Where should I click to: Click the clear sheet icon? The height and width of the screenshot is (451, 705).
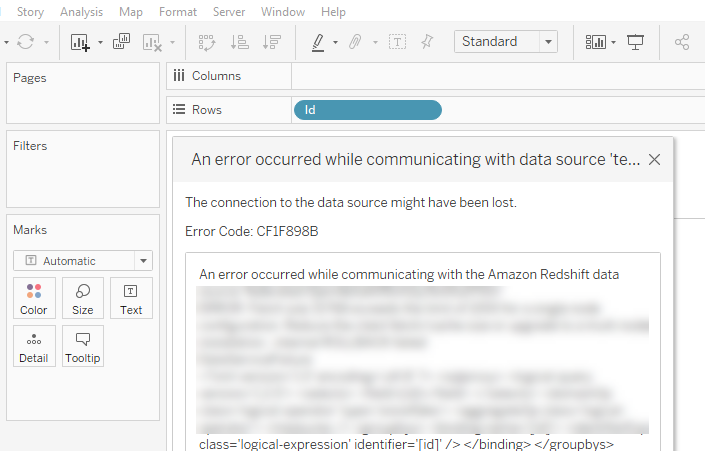point(152,43)
